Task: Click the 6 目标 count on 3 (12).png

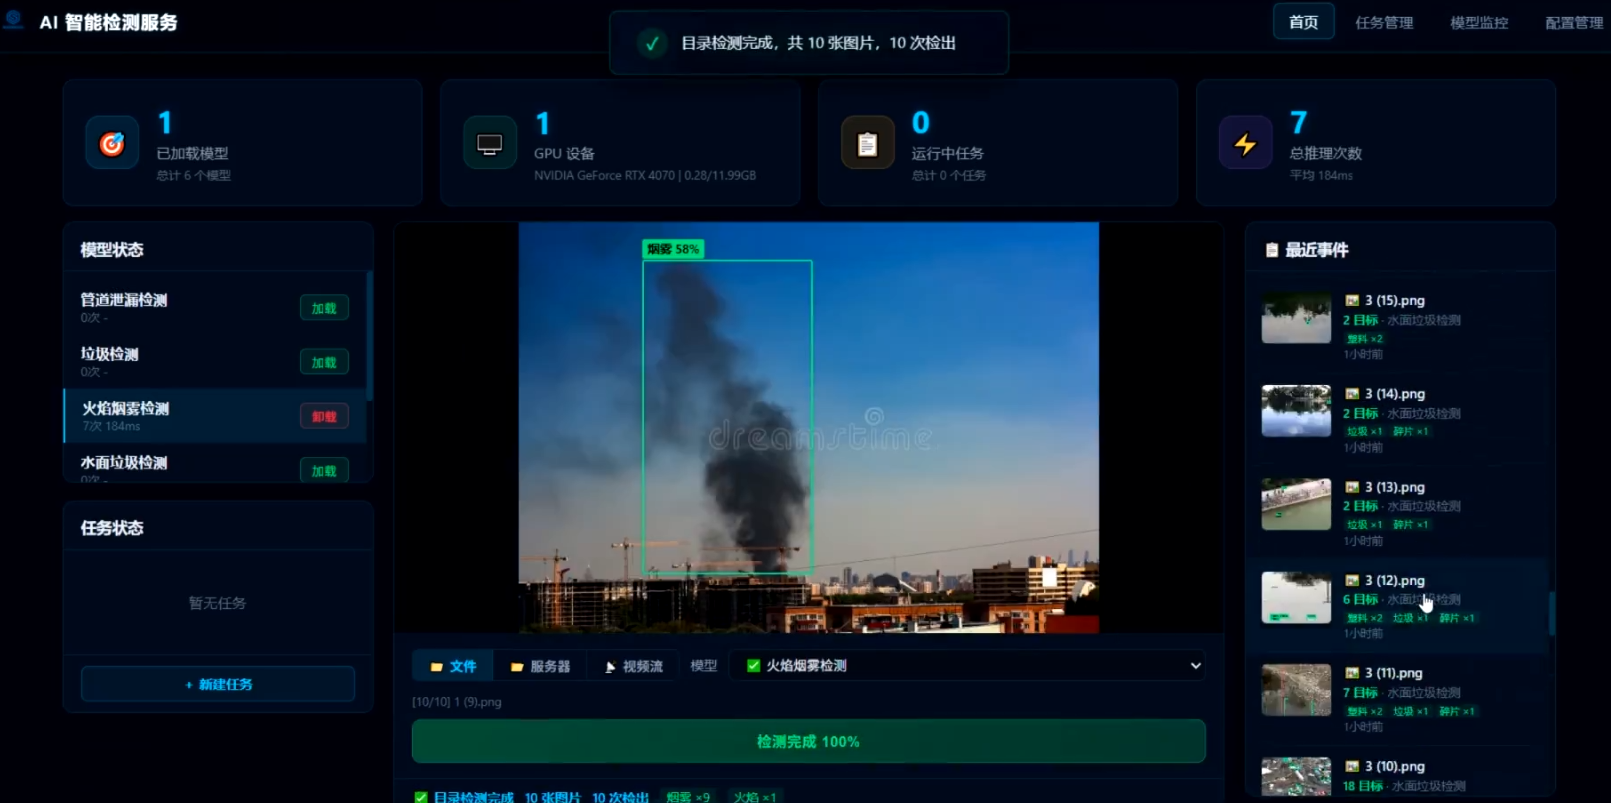Action: (x=1360, y=599)
